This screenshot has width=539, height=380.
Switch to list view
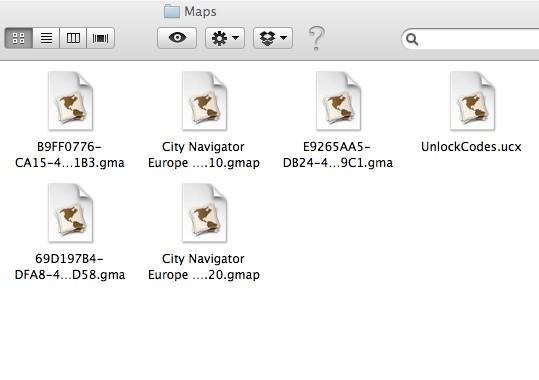tap(46, 38)
